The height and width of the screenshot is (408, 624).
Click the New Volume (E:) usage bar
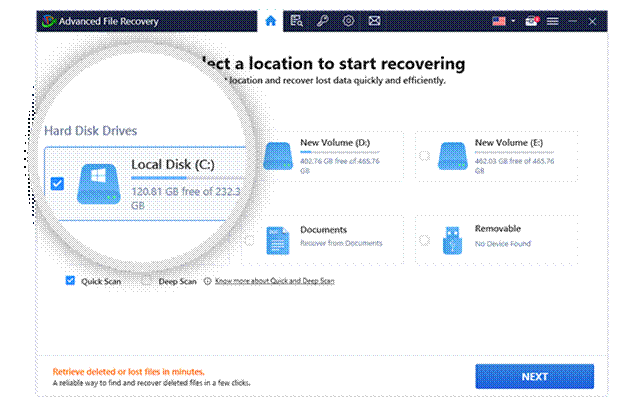click(x=514, y=152)
